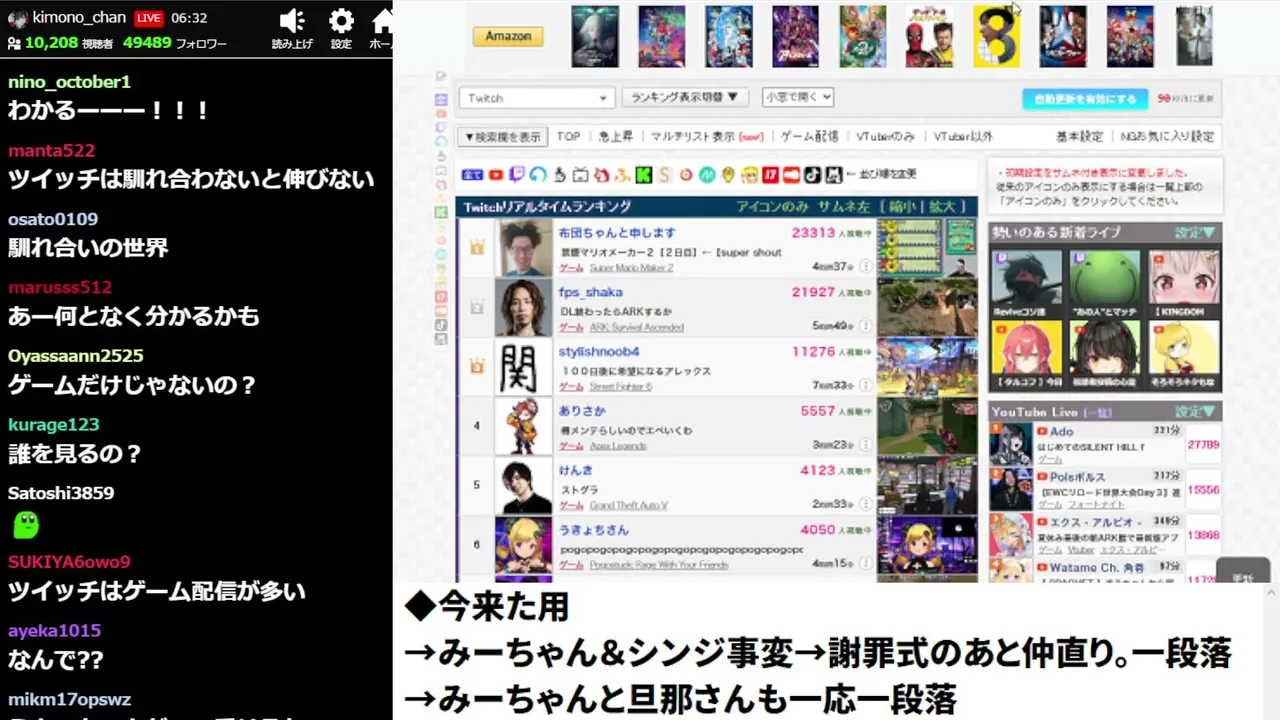Switch ranking view to アイコンのみ
Image resolution: width=1280 pixels, height=720 pixels.
[x=772, y=207]
